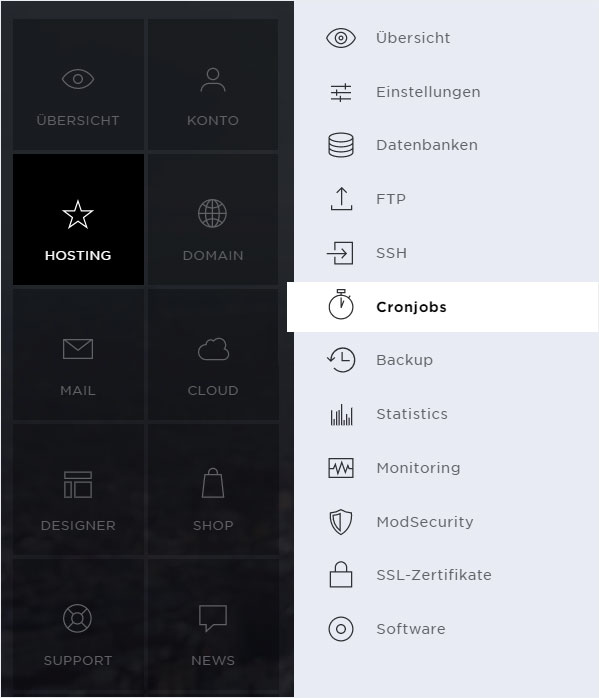
Task: Select the Domain globe tile
Action: click(x=213, y=219)
